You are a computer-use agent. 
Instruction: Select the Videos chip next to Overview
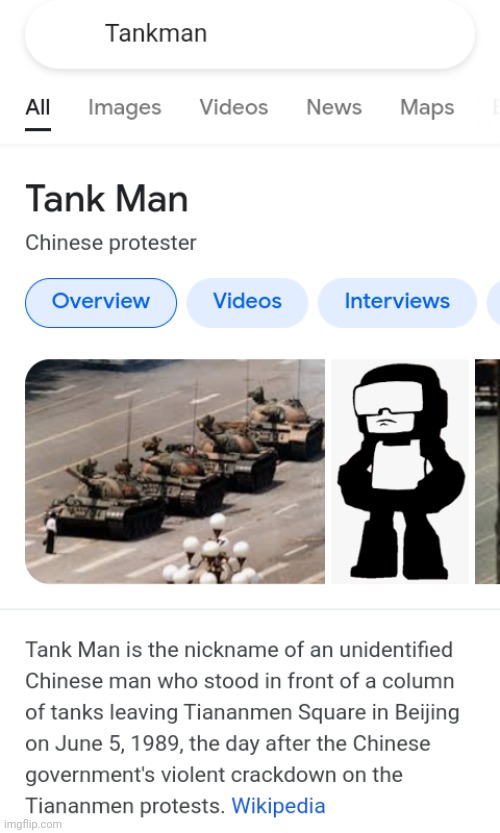tap(247, 302)
